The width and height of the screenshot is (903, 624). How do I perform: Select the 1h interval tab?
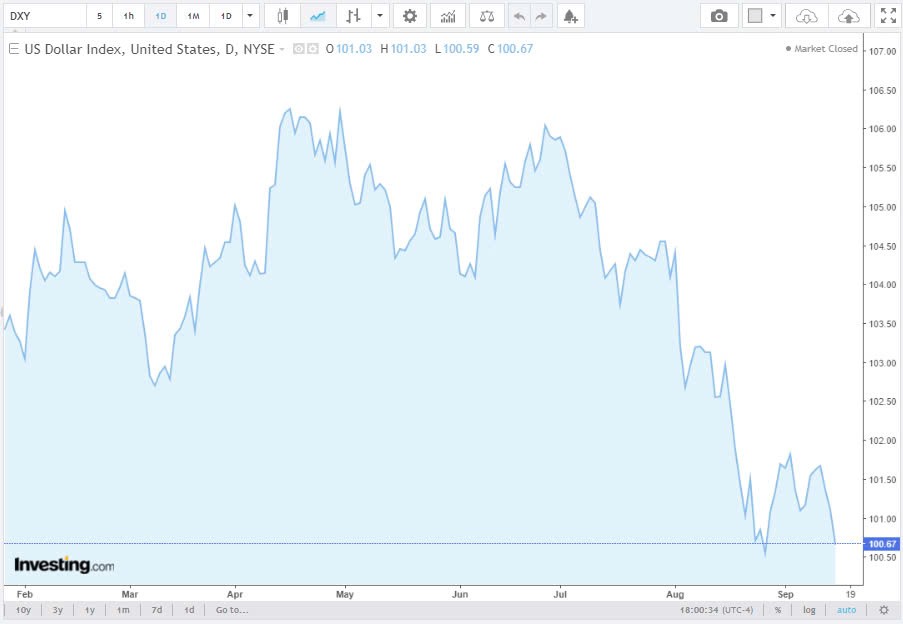(x=128, y=16)
